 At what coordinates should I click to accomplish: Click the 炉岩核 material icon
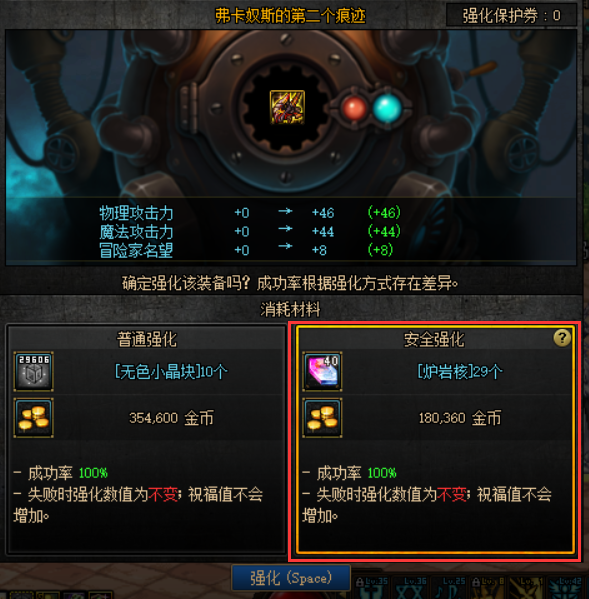322,371
